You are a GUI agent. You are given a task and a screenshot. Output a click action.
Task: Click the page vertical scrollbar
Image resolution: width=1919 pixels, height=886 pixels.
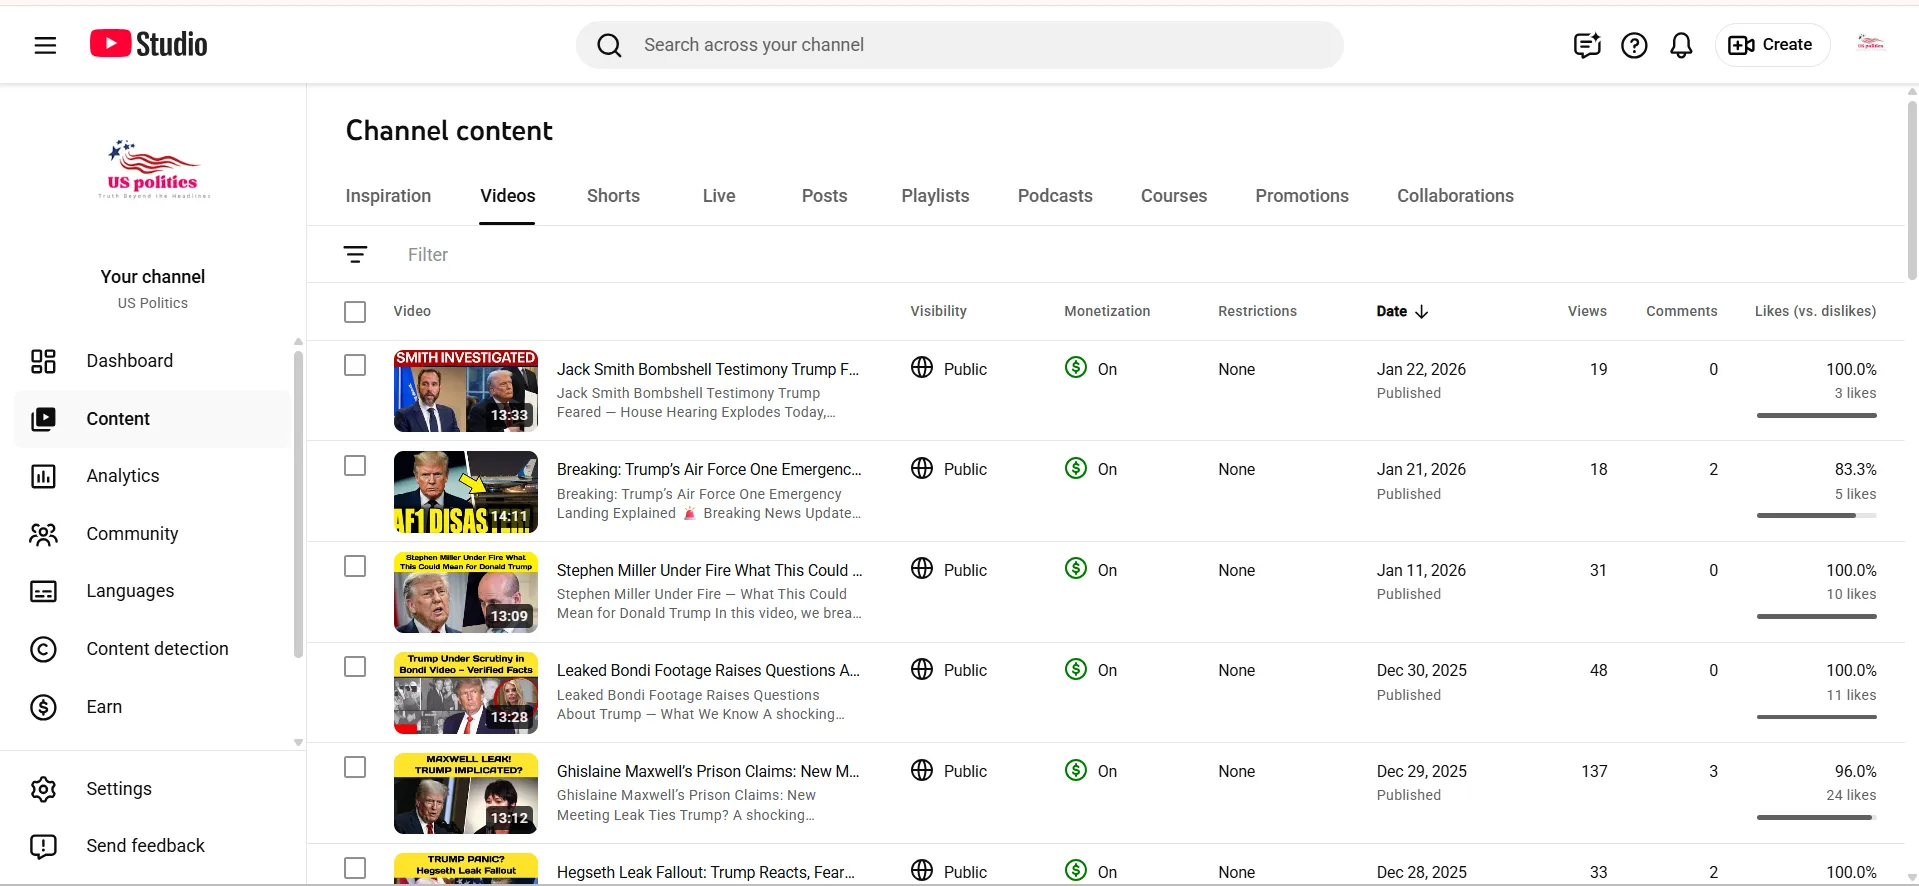pos(1912,190)
